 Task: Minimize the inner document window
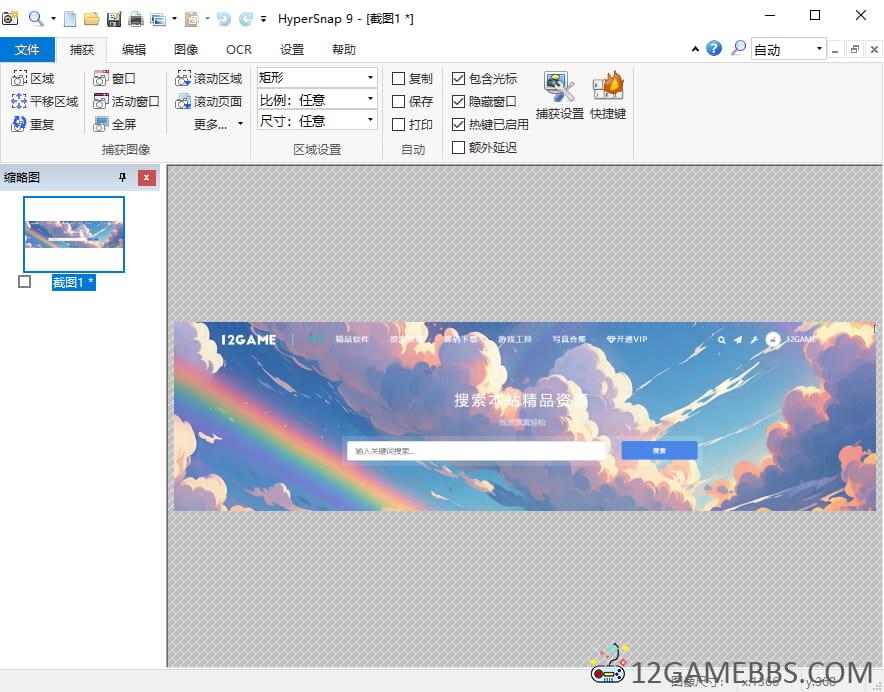pyautogui.click(x=835, y=49)
